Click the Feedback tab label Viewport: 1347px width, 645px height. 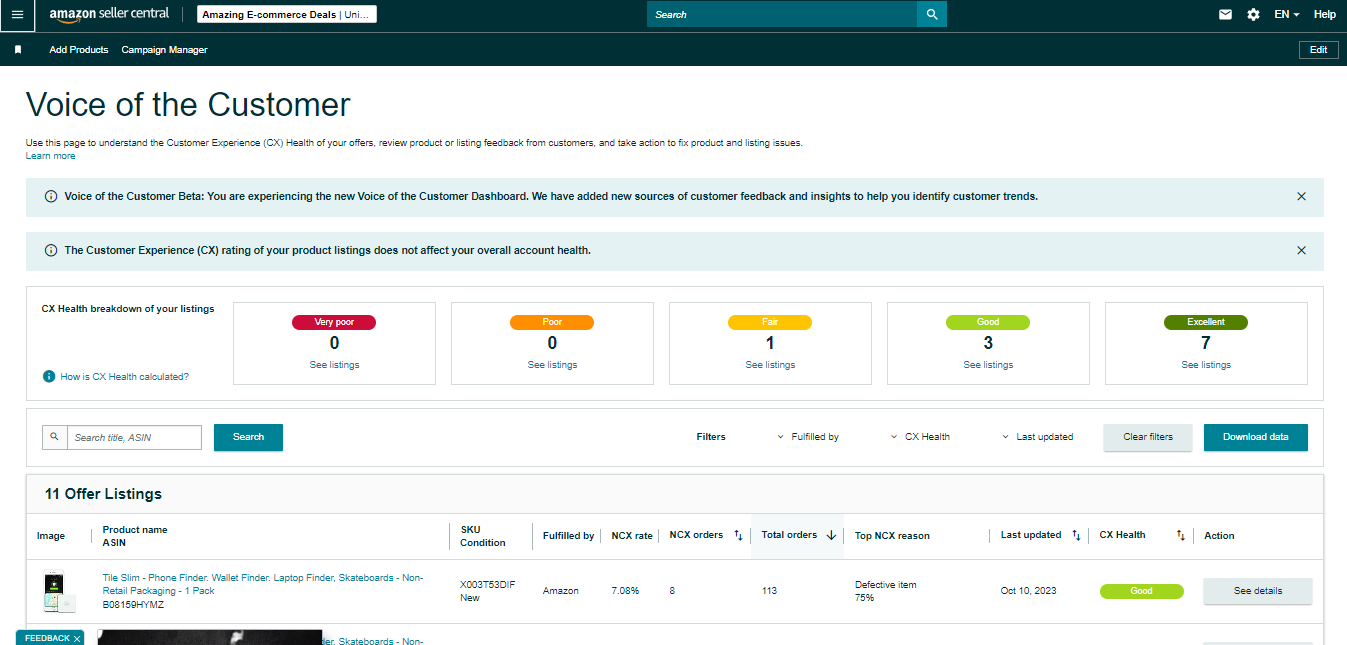(x=46, y=638)
